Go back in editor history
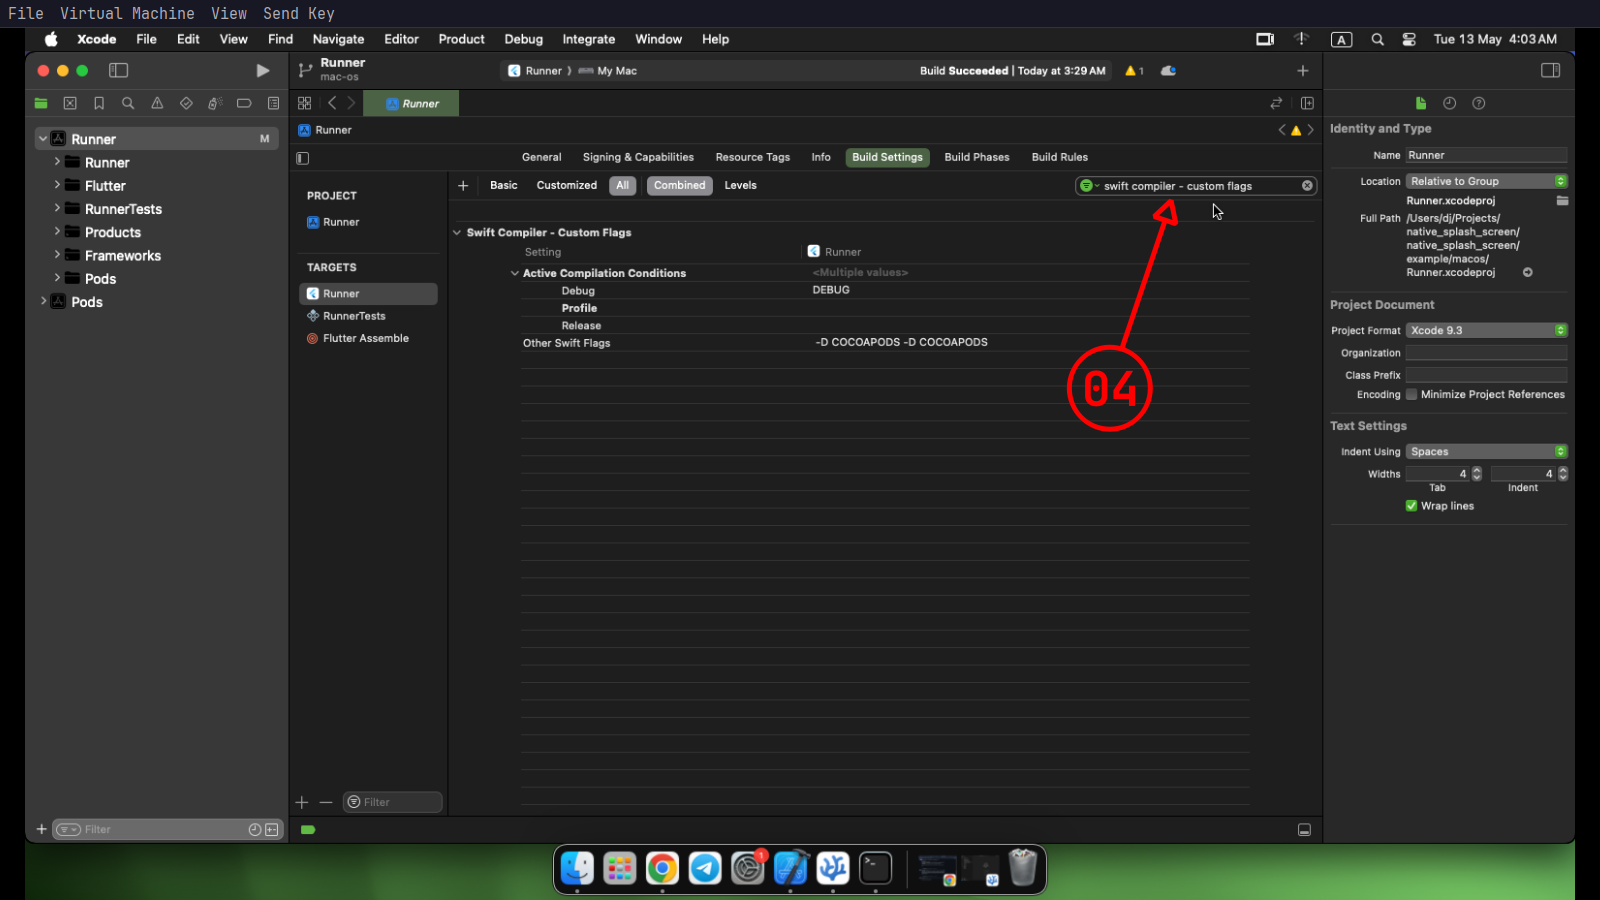Image resolution: width=1600 pixels, height=900 pixels. point(332,103)
